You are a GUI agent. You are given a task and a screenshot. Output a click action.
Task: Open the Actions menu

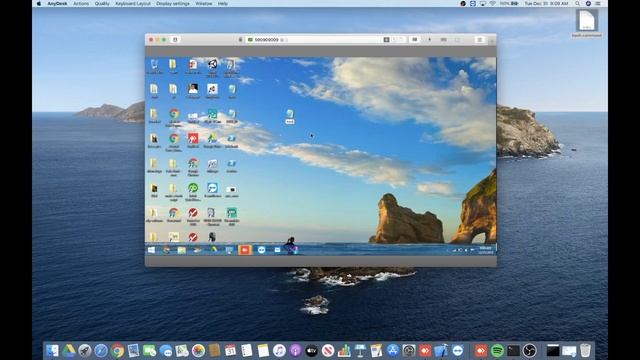81,4
